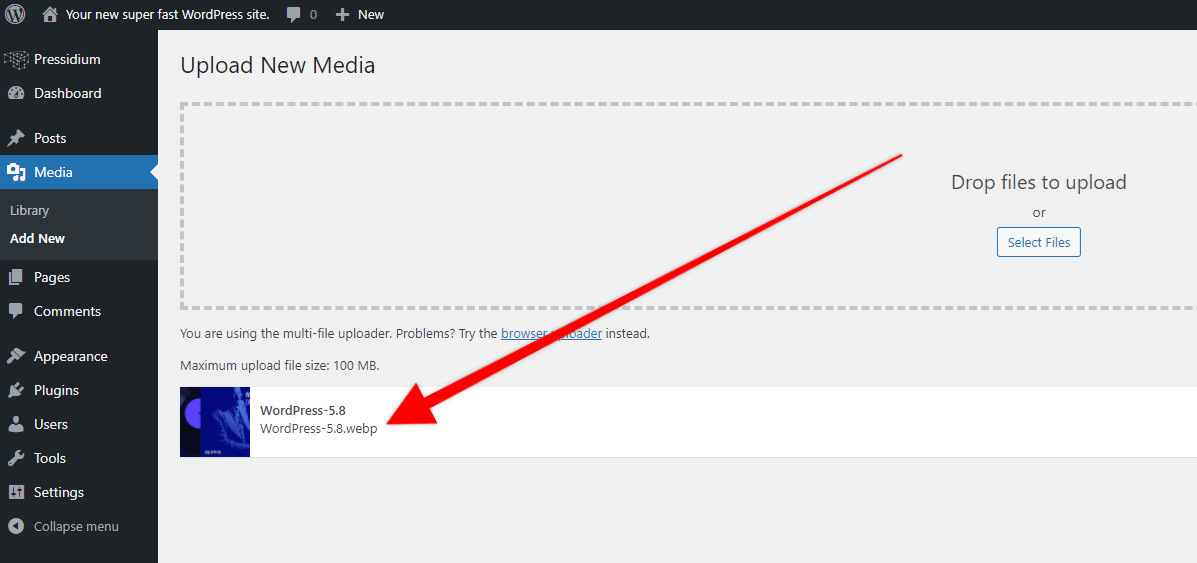The height and width of the screenshot is (563, 1197).
Task: Click the Appearance paintbrush icon
Action: coord(16,356)
